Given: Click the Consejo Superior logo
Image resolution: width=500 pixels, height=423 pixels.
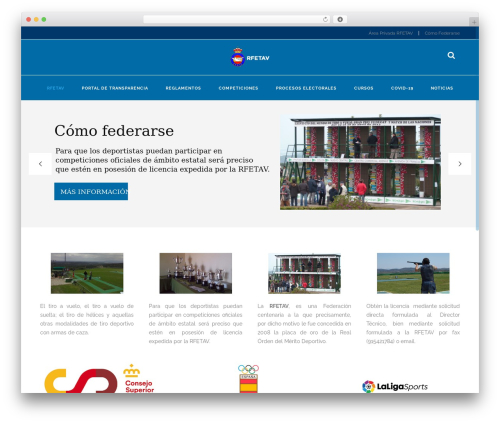Looking at the screenshot, I should (99, 379).
